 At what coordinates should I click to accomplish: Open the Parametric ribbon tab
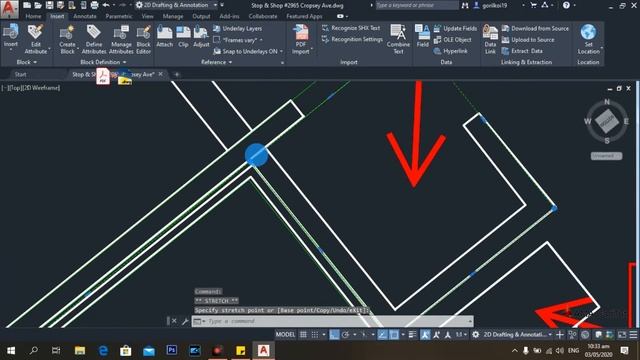(x=119, y=16)
